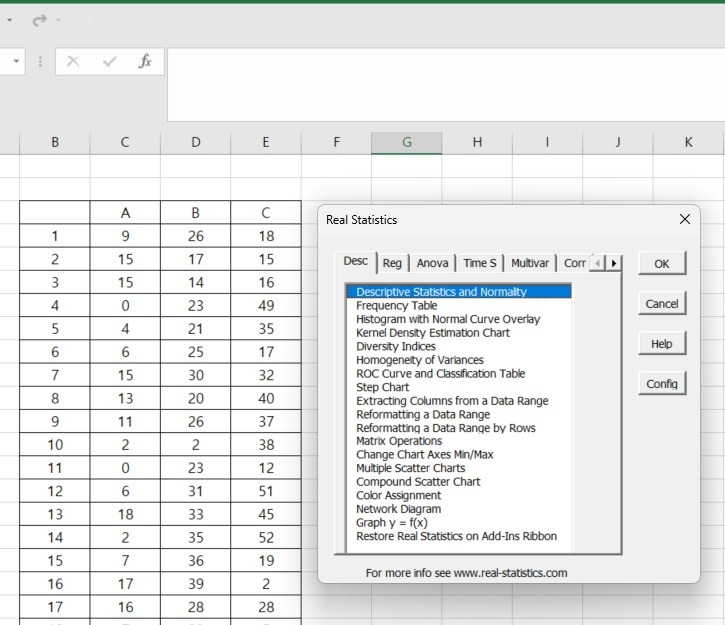Click table header cell B in data table
This screenshot has width=725, height=625.
[196, 213]
